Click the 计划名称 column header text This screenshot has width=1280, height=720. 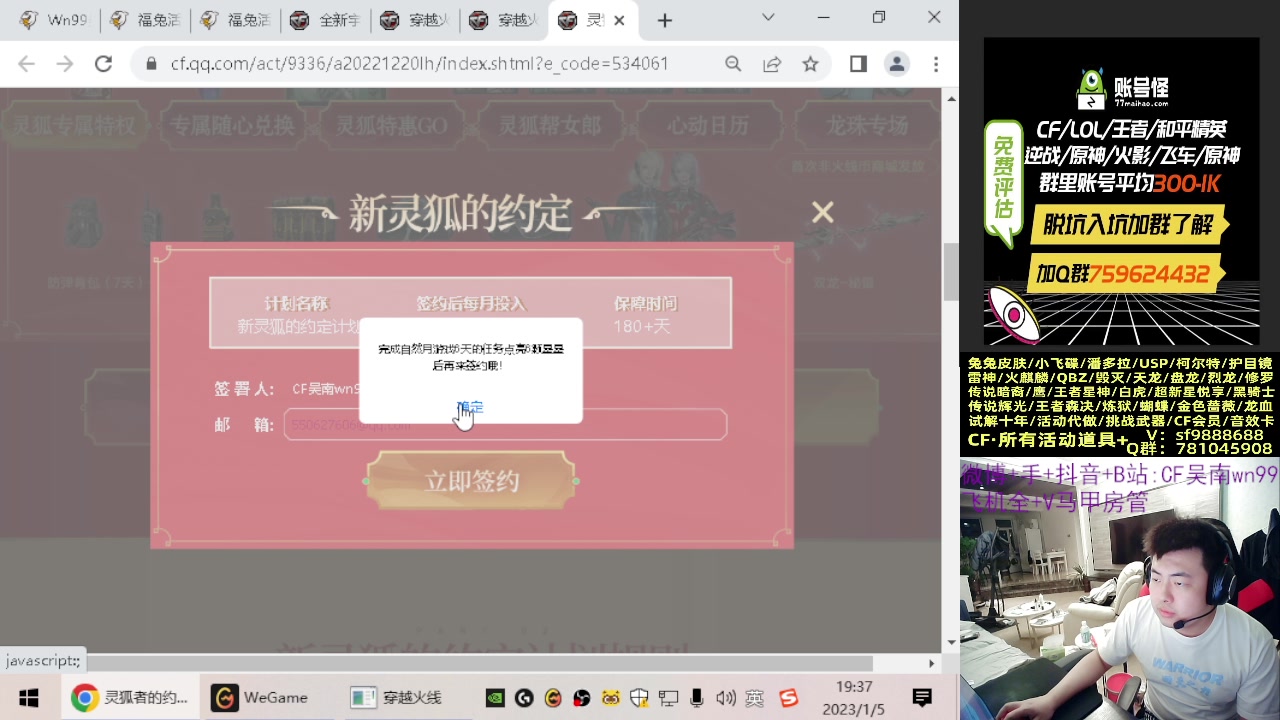click(x=296, y=303)
